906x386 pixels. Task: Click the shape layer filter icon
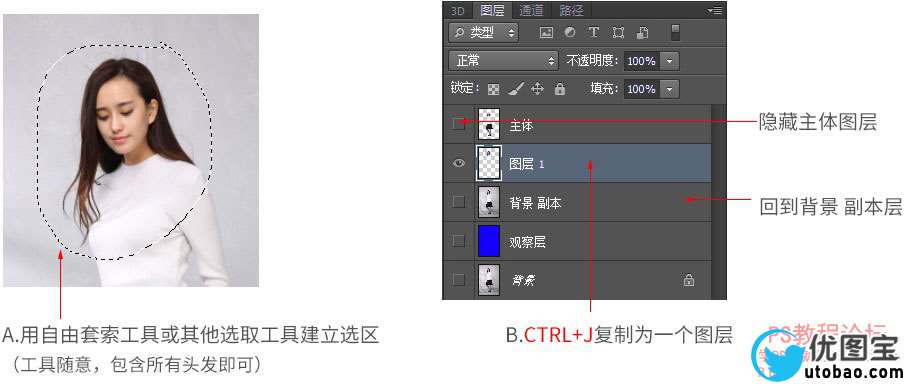pyautogui.click(x=618, y=32)
